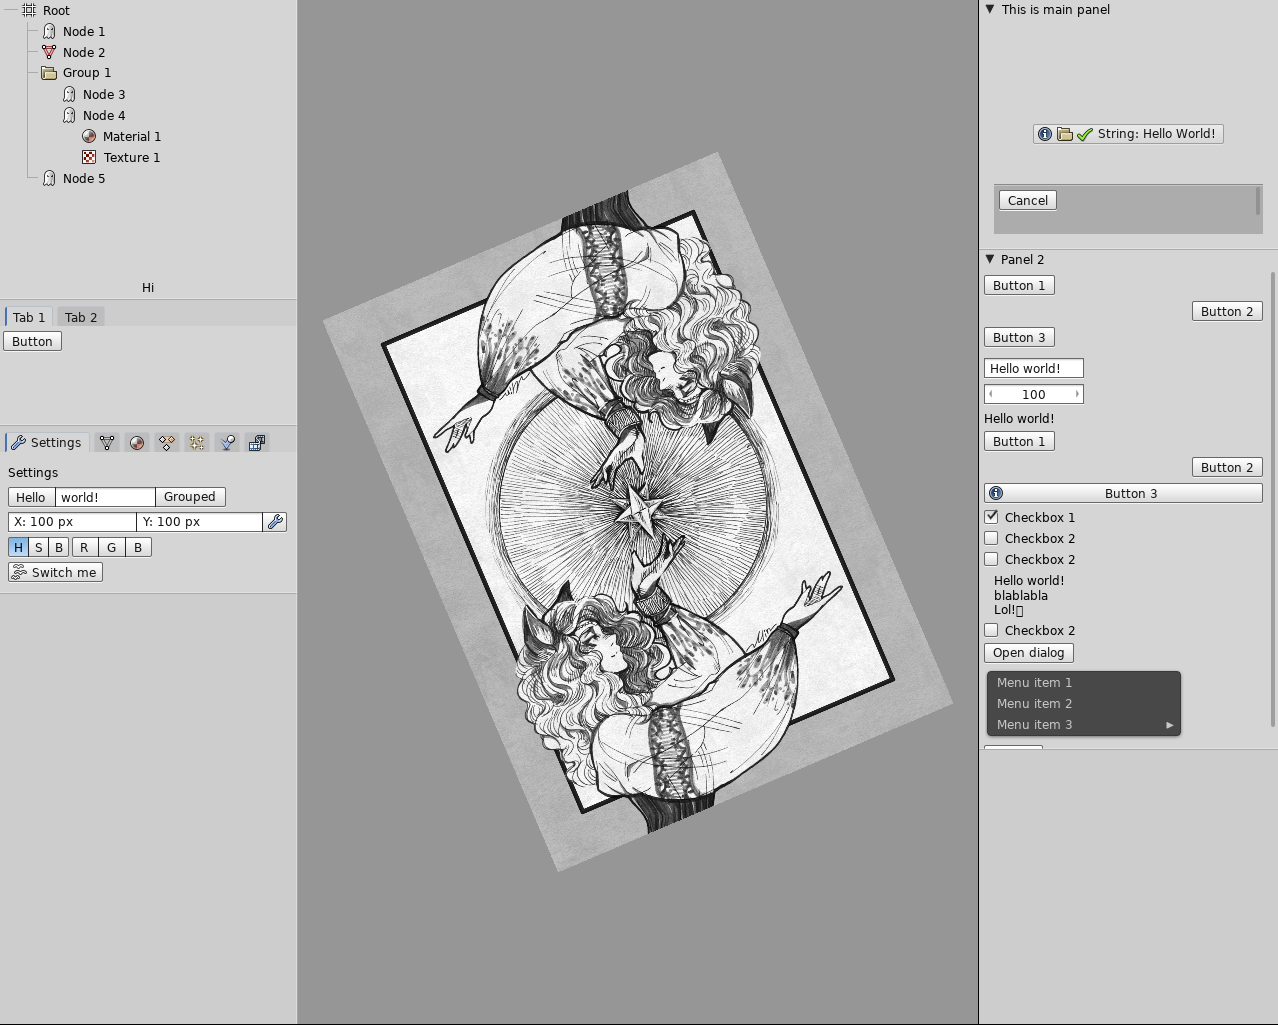Decrease the 100 value with left arrow
This screenshot has height=1025, width=1278.
click(x=991, y=394)
